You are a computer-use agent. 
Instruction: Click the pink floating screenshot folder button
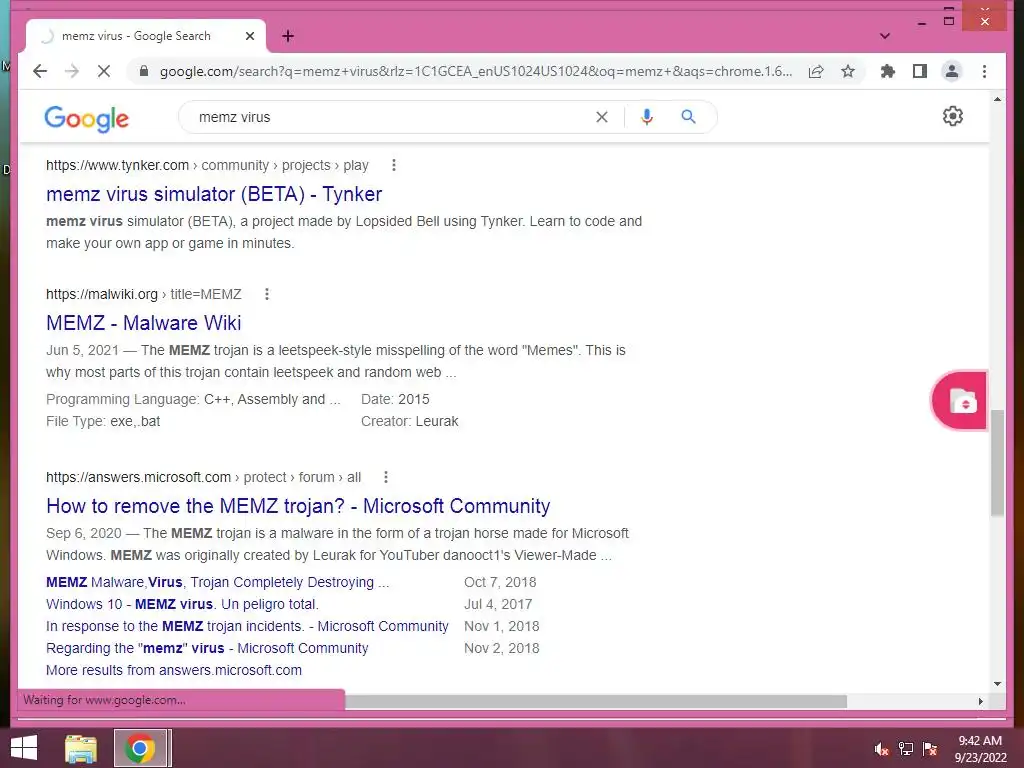[x=960, y=401]
